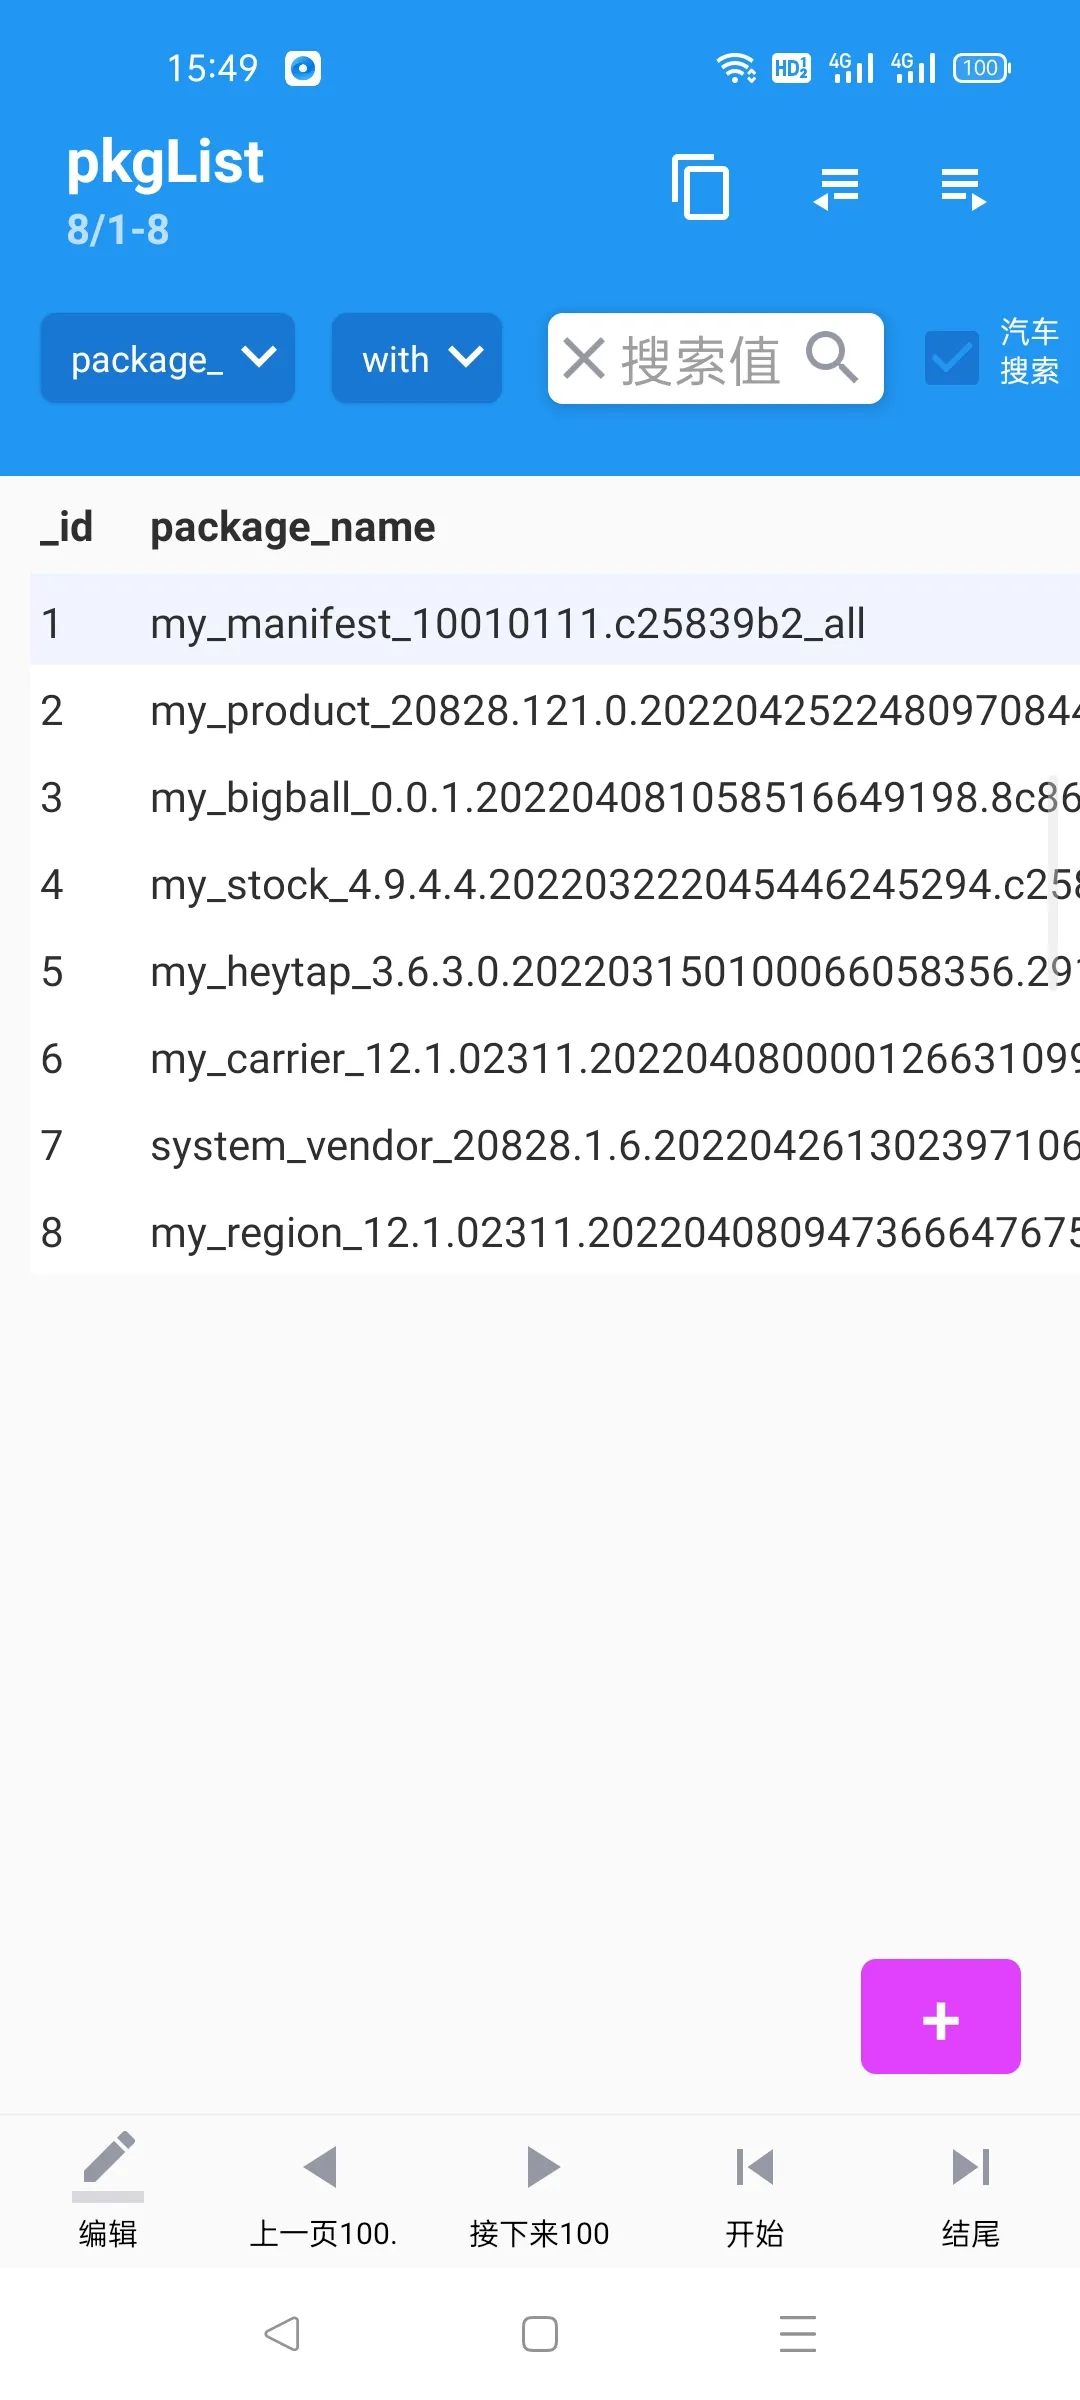The width and height of the screenshot is (1080, 2400).
Task: Tap the magnifier search icon
Action: click(x=832, y=357)
